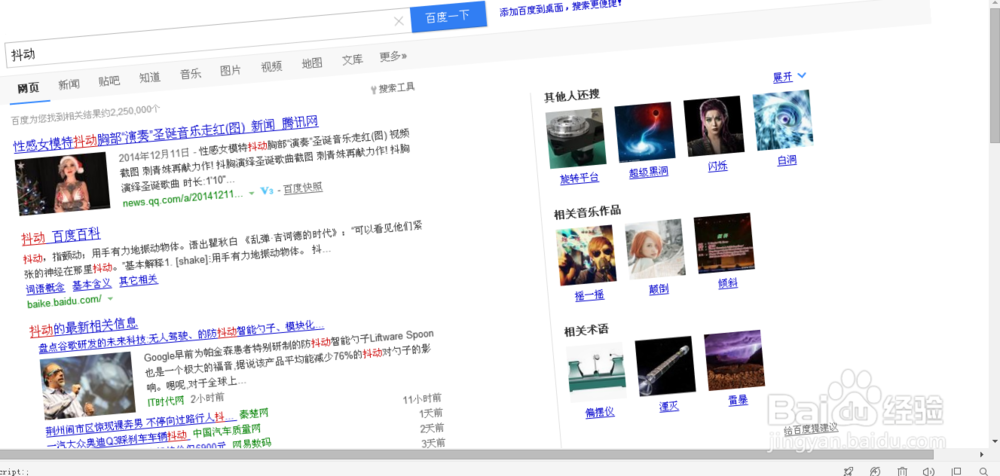Viewport: 1000px width, 476px height.
Task: Expand the 展开 section in the sidebar
Action: pos(790,77)
